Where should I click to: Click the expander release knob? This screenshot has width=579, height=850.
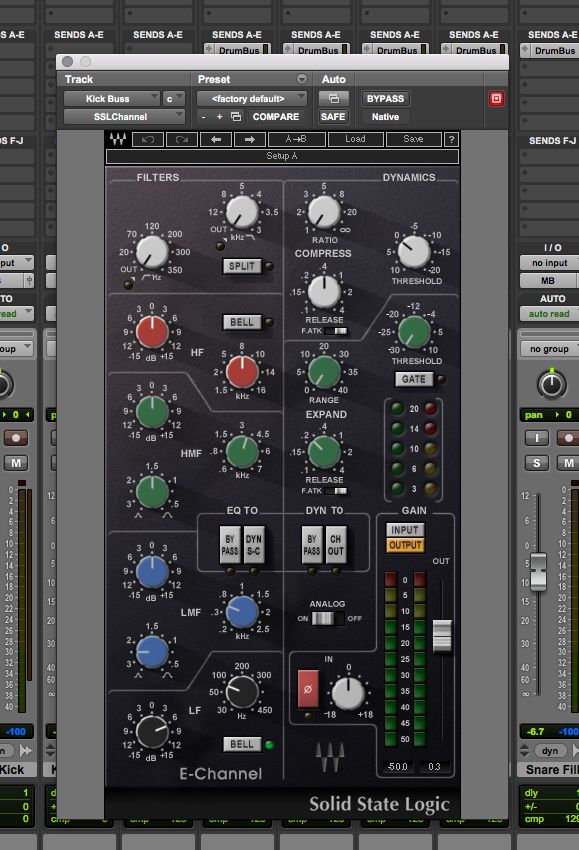click(324, 452)
